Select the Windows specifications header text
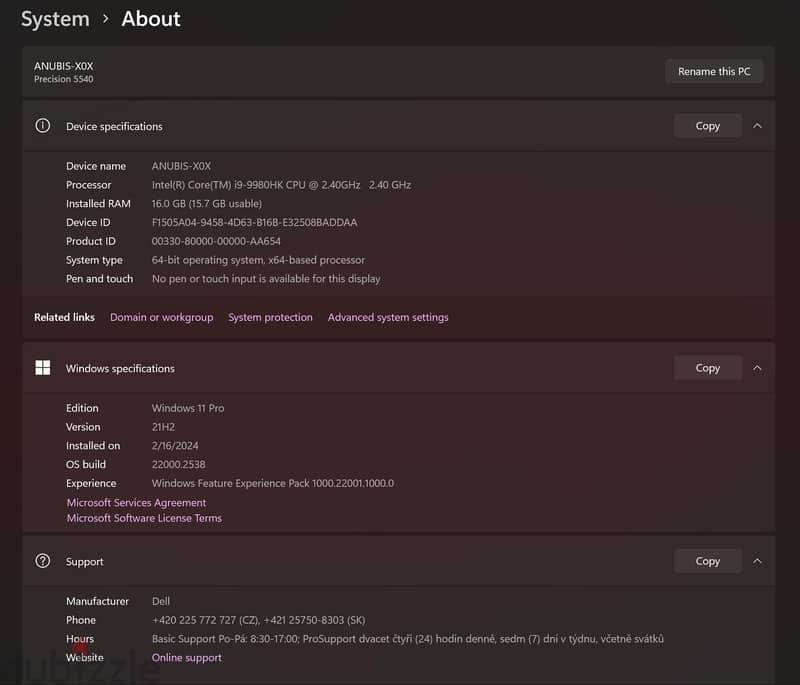 (x=120, y=368)
